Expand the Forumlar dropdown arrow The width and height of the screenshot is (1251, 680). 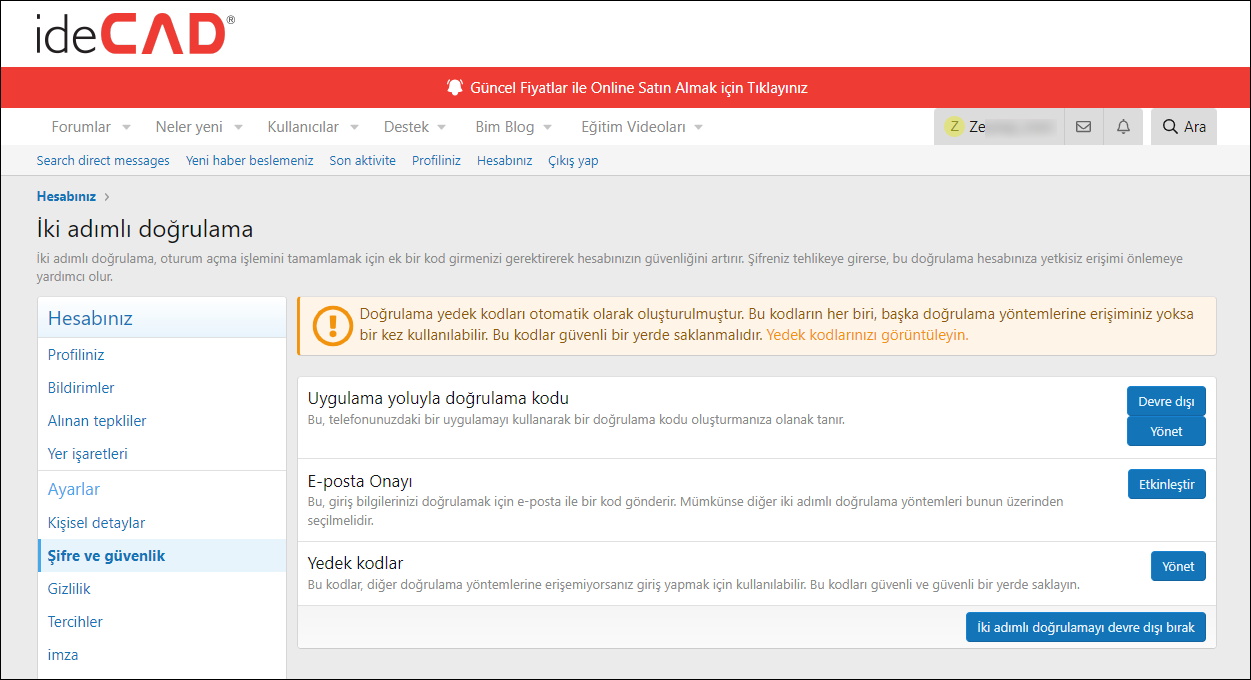click(x=126, y=128)
